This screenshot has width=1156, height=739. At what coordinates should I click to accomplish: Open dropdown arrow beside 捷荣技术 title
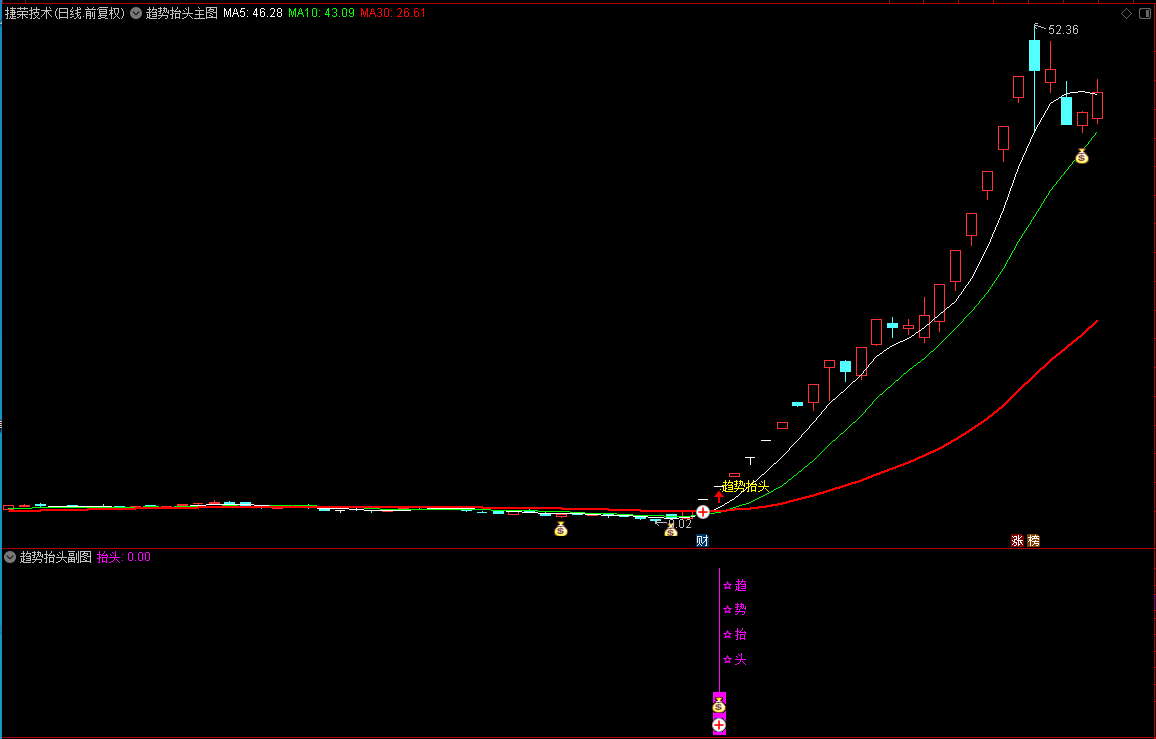136,13
